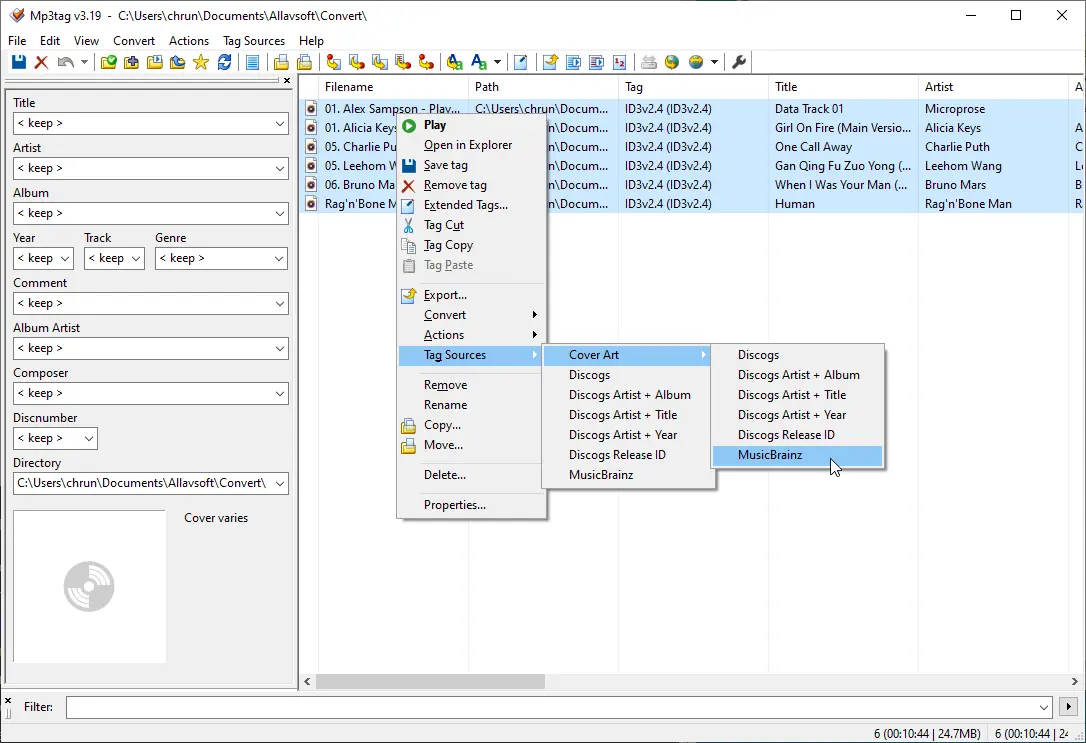Click Extended Tags in the context menu
The width and height of the screenshot is (1086, 743).
(x=464, y=205)
